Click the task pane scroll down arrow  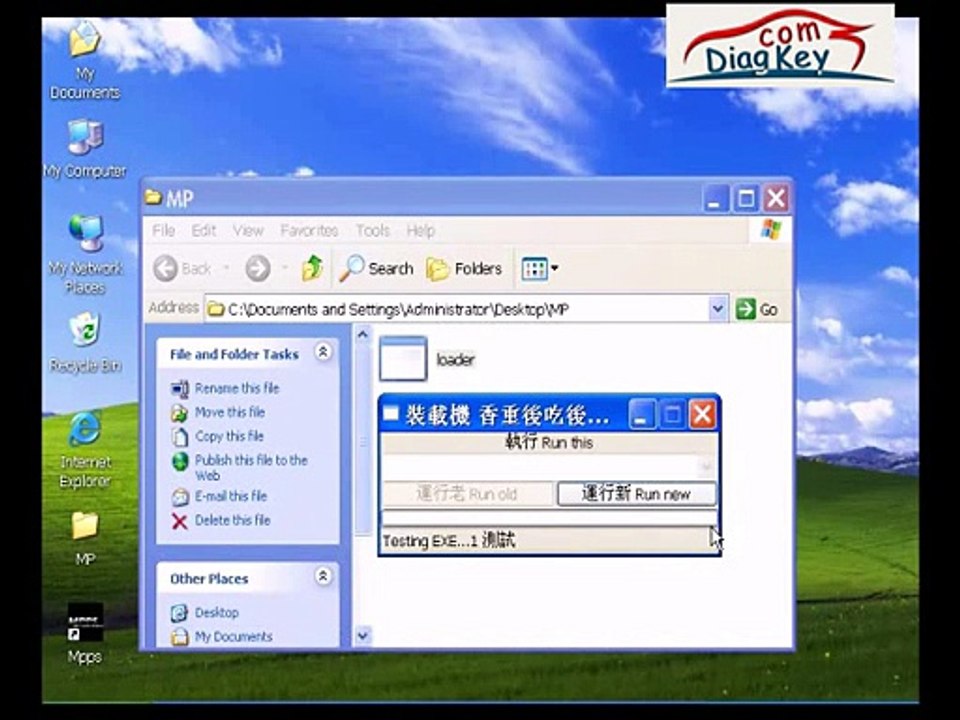click(x=362, y=636)
